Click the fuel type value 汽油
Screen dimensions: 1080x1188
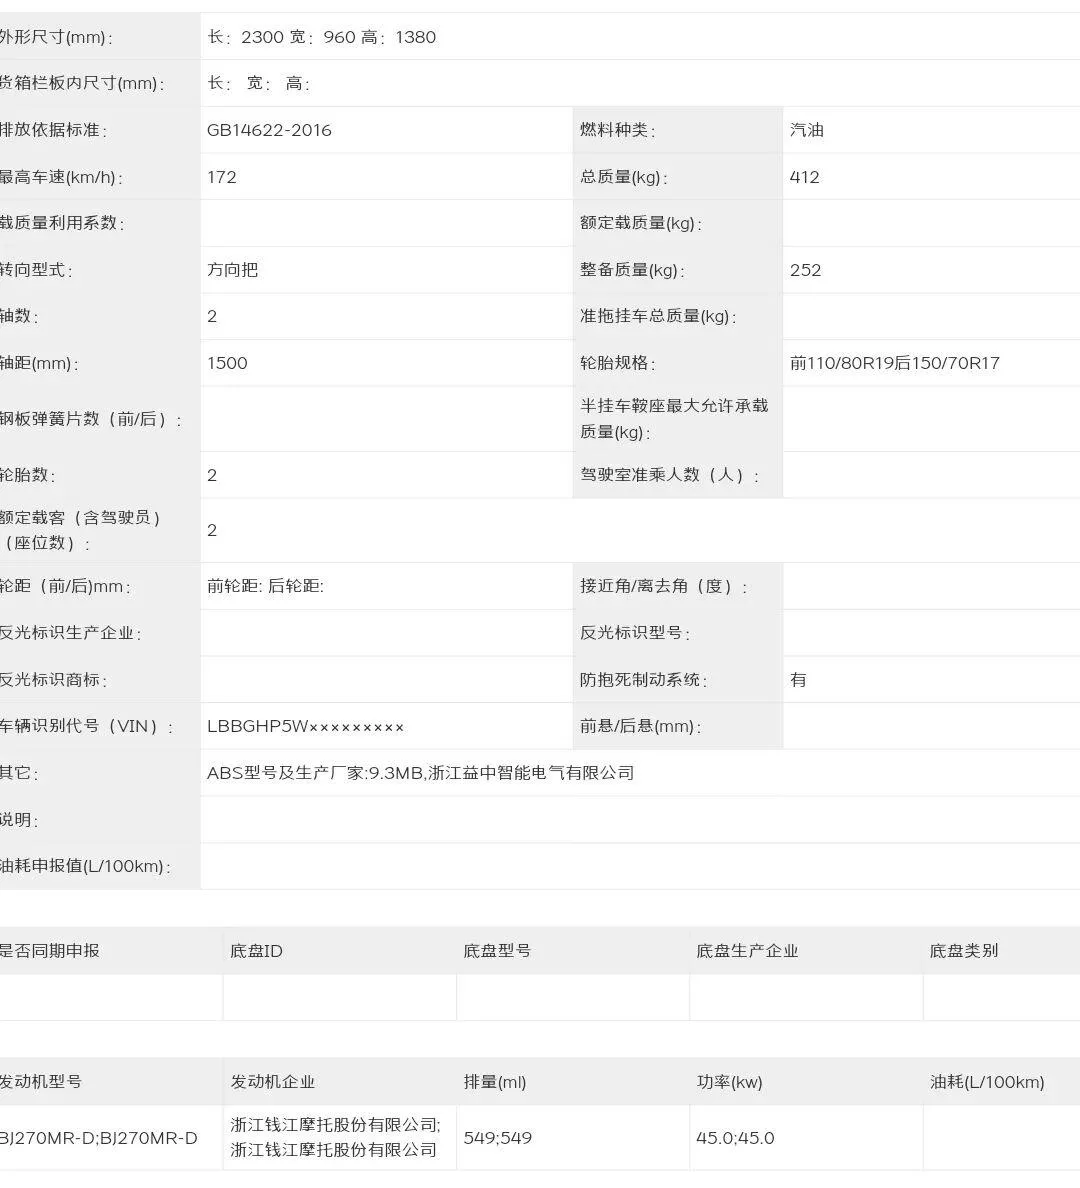coord(806,130)
